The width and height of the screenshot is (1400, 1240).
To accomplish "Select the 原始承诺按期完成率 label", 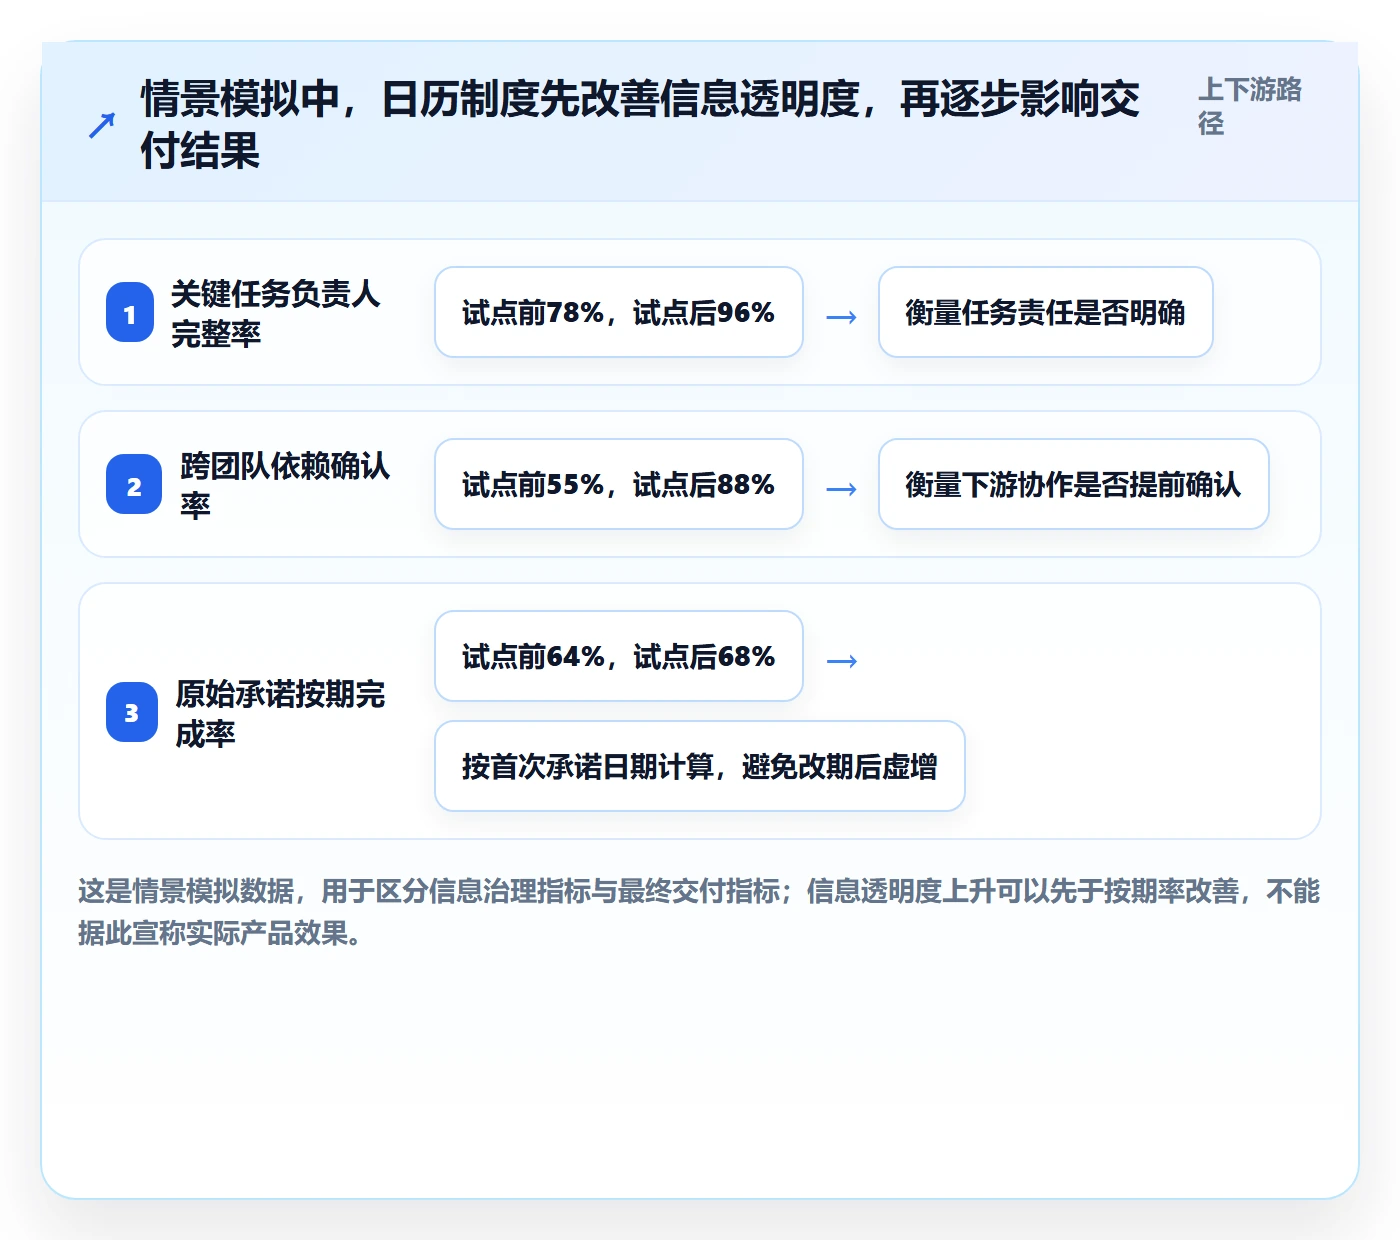I will click(280, 713).
